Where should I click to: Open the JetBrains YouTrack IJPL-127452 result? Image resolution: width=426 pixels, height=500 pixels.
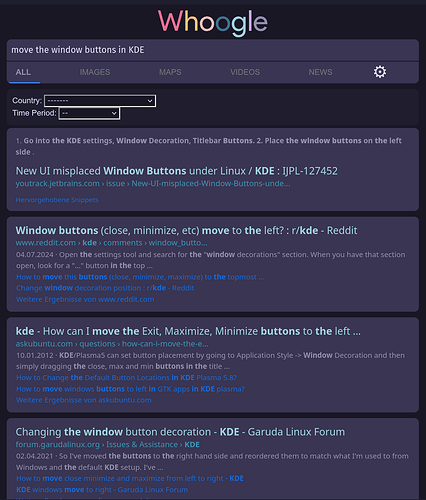(176, 171)
